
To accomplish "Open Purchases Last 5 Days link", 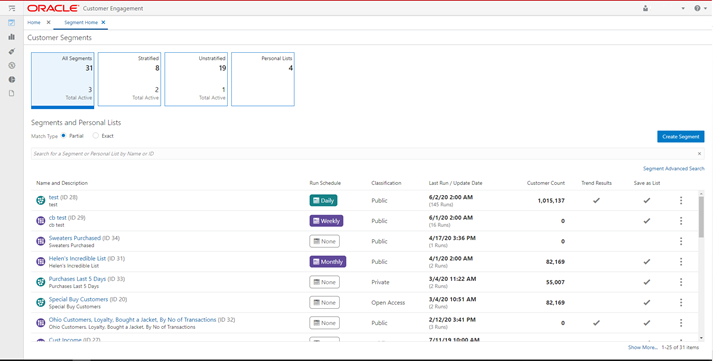I will pyautogui.click(x=77, y=279).
